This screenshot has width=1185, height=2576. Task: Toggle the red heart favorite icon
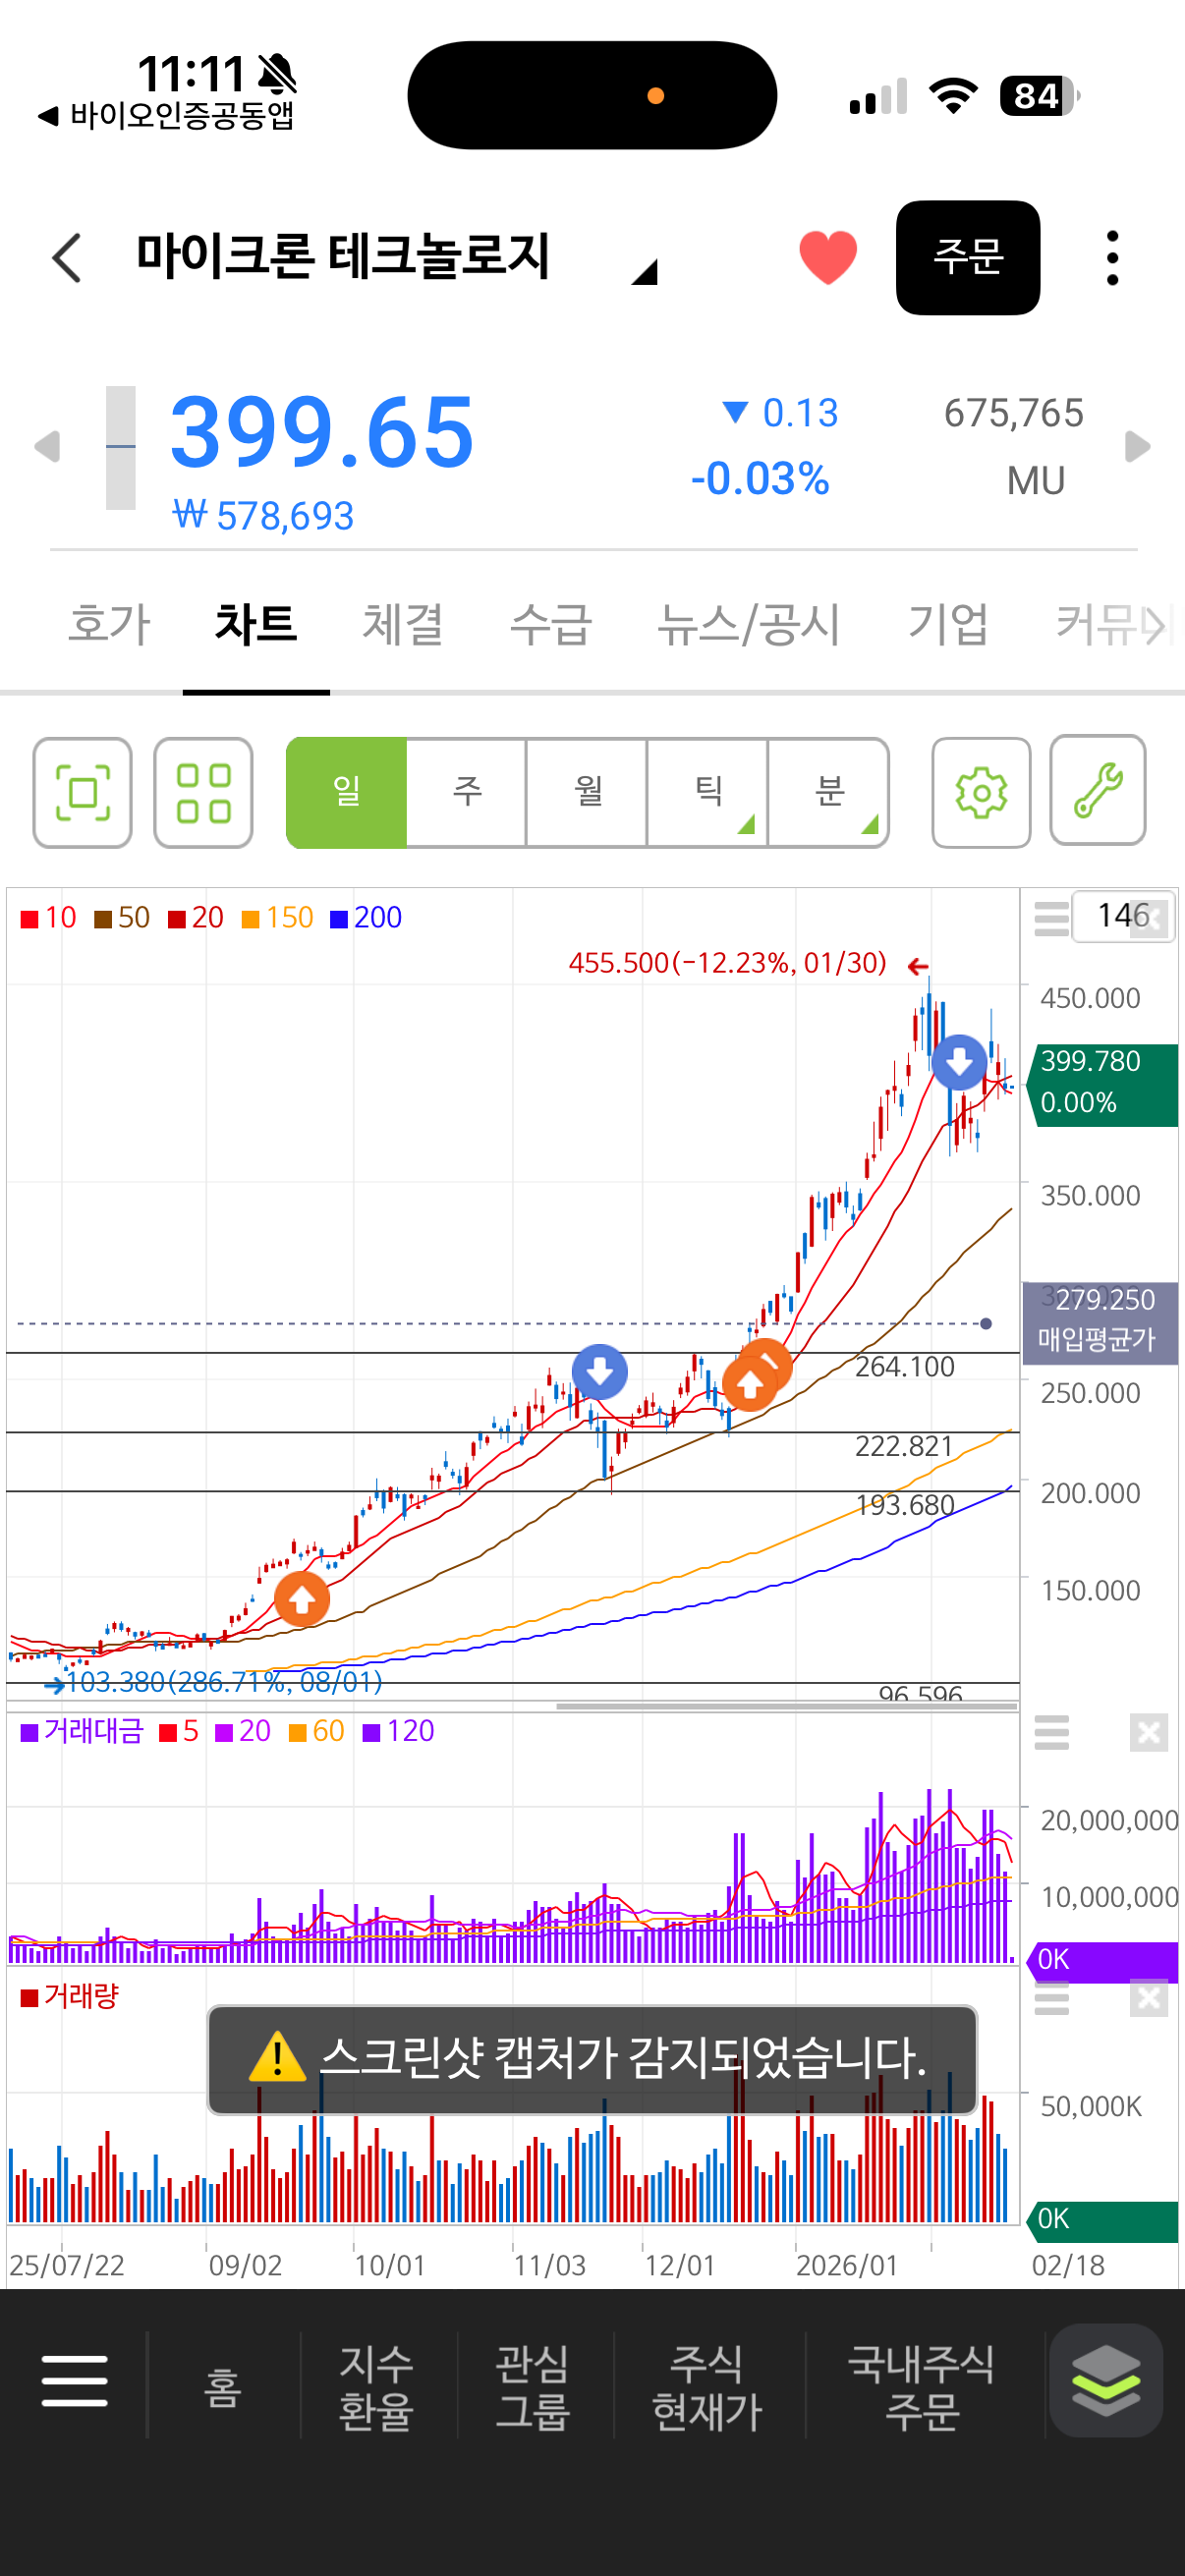pyautogui.click(x=828, y=257)
